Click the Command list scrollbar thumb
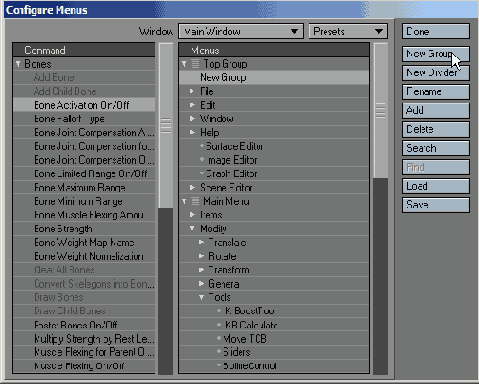This screenshot has height=384, width=479. [x=166, y=126]
